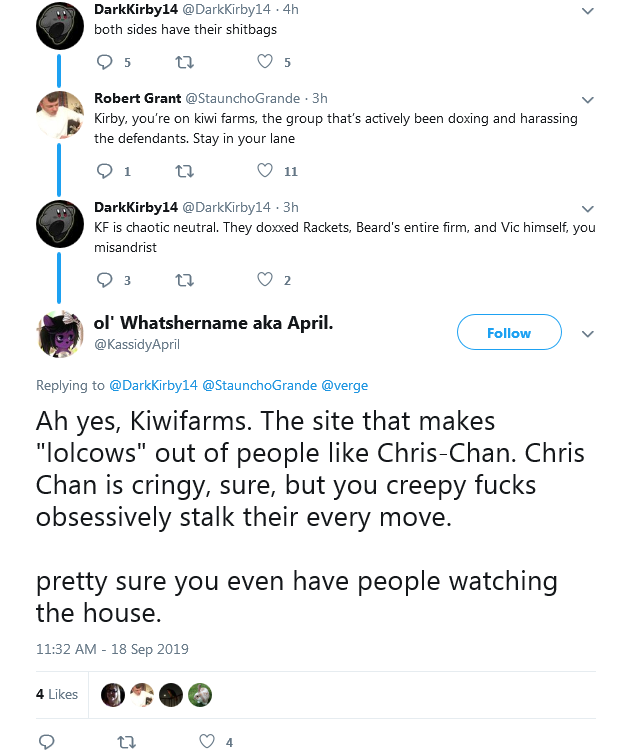Open dropdown chevron next to Follow button

point(588,334)
